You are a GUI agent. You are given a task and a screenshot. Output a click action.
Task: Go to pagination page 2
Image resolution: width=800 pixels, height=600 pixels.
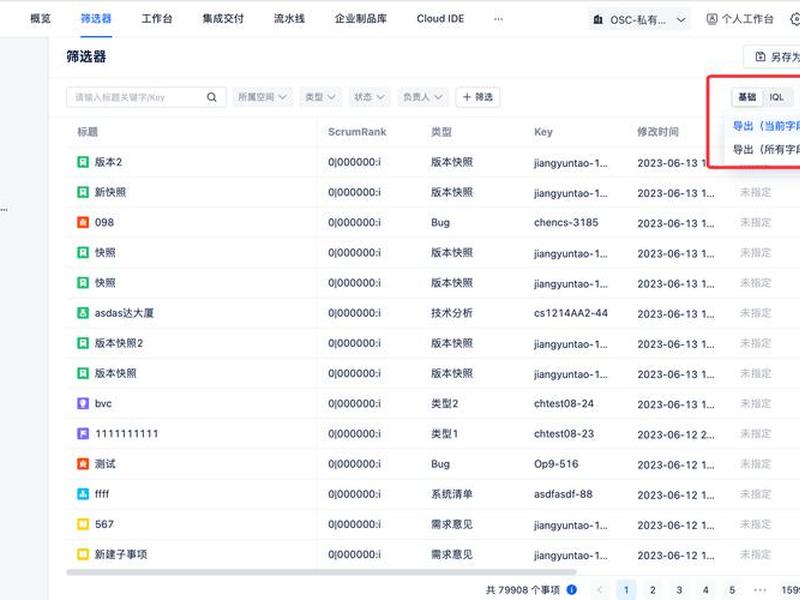click(653, 590)
